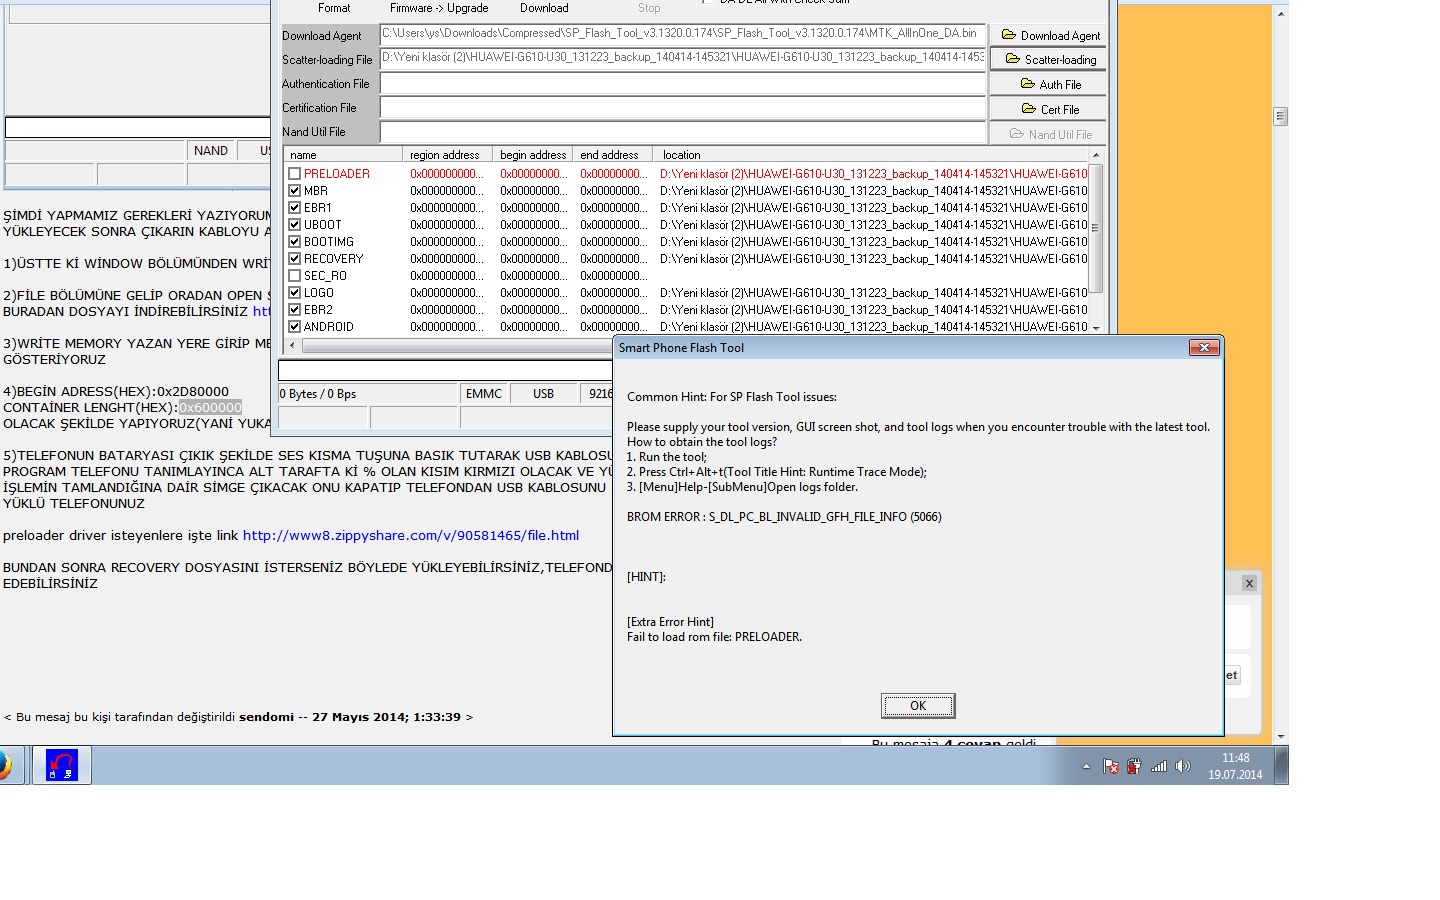Click the Download toolbar item
Image resolution: width=1440 pixels, height=900 pixels.
point(544,8)
